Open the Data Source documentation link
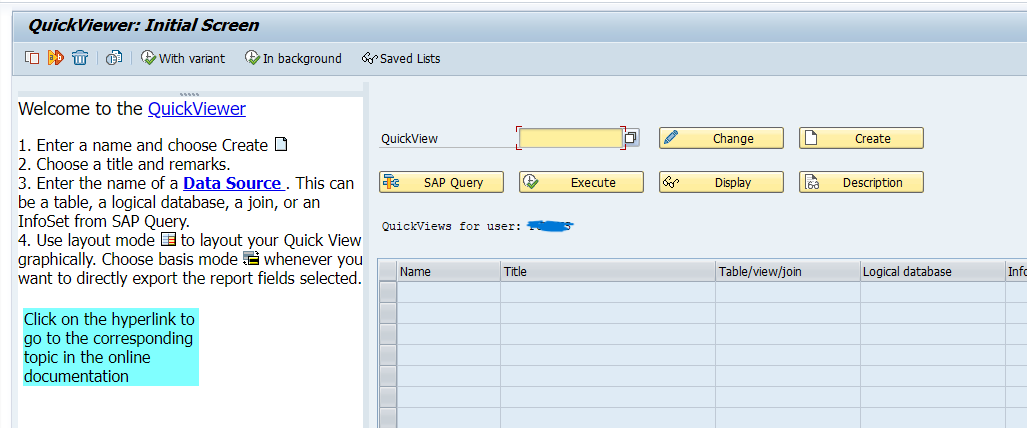Image resolution: width=1027 pixels, height=428 pixels. 234,182
